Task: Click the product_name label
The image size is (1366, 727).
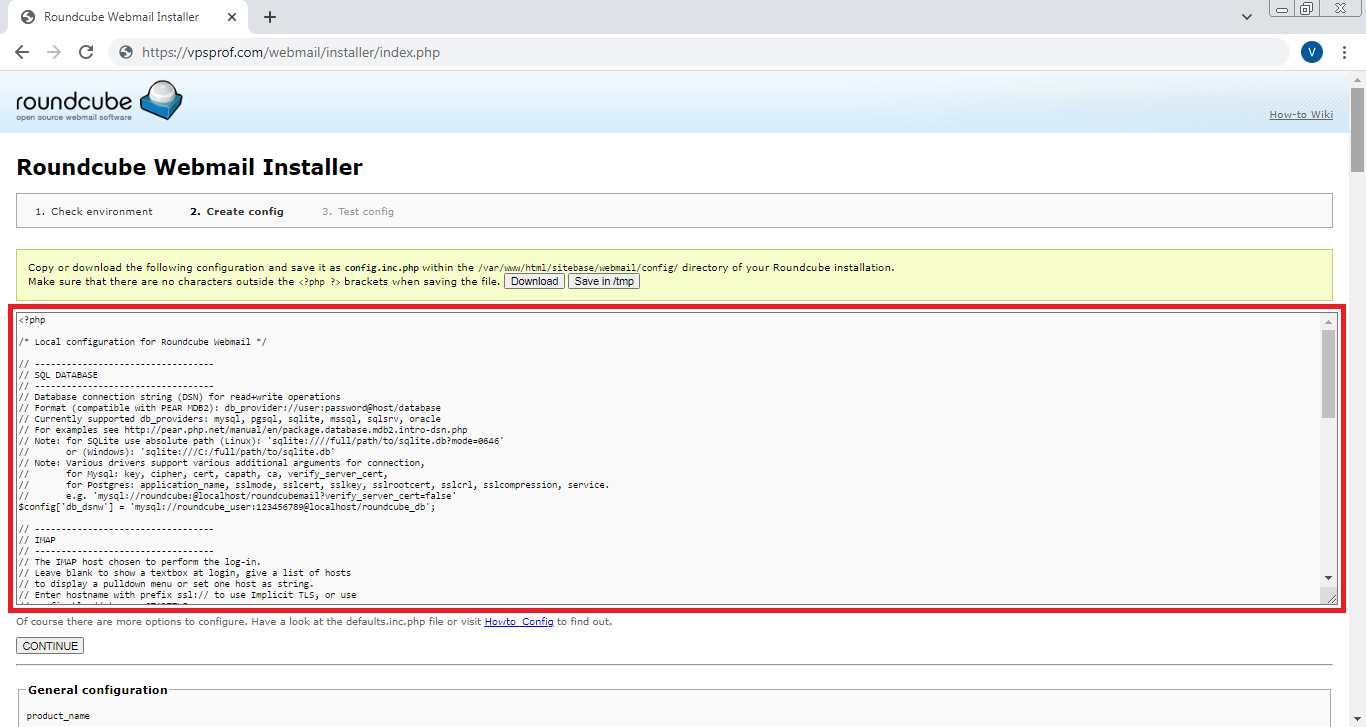Action: click(58, 716)
